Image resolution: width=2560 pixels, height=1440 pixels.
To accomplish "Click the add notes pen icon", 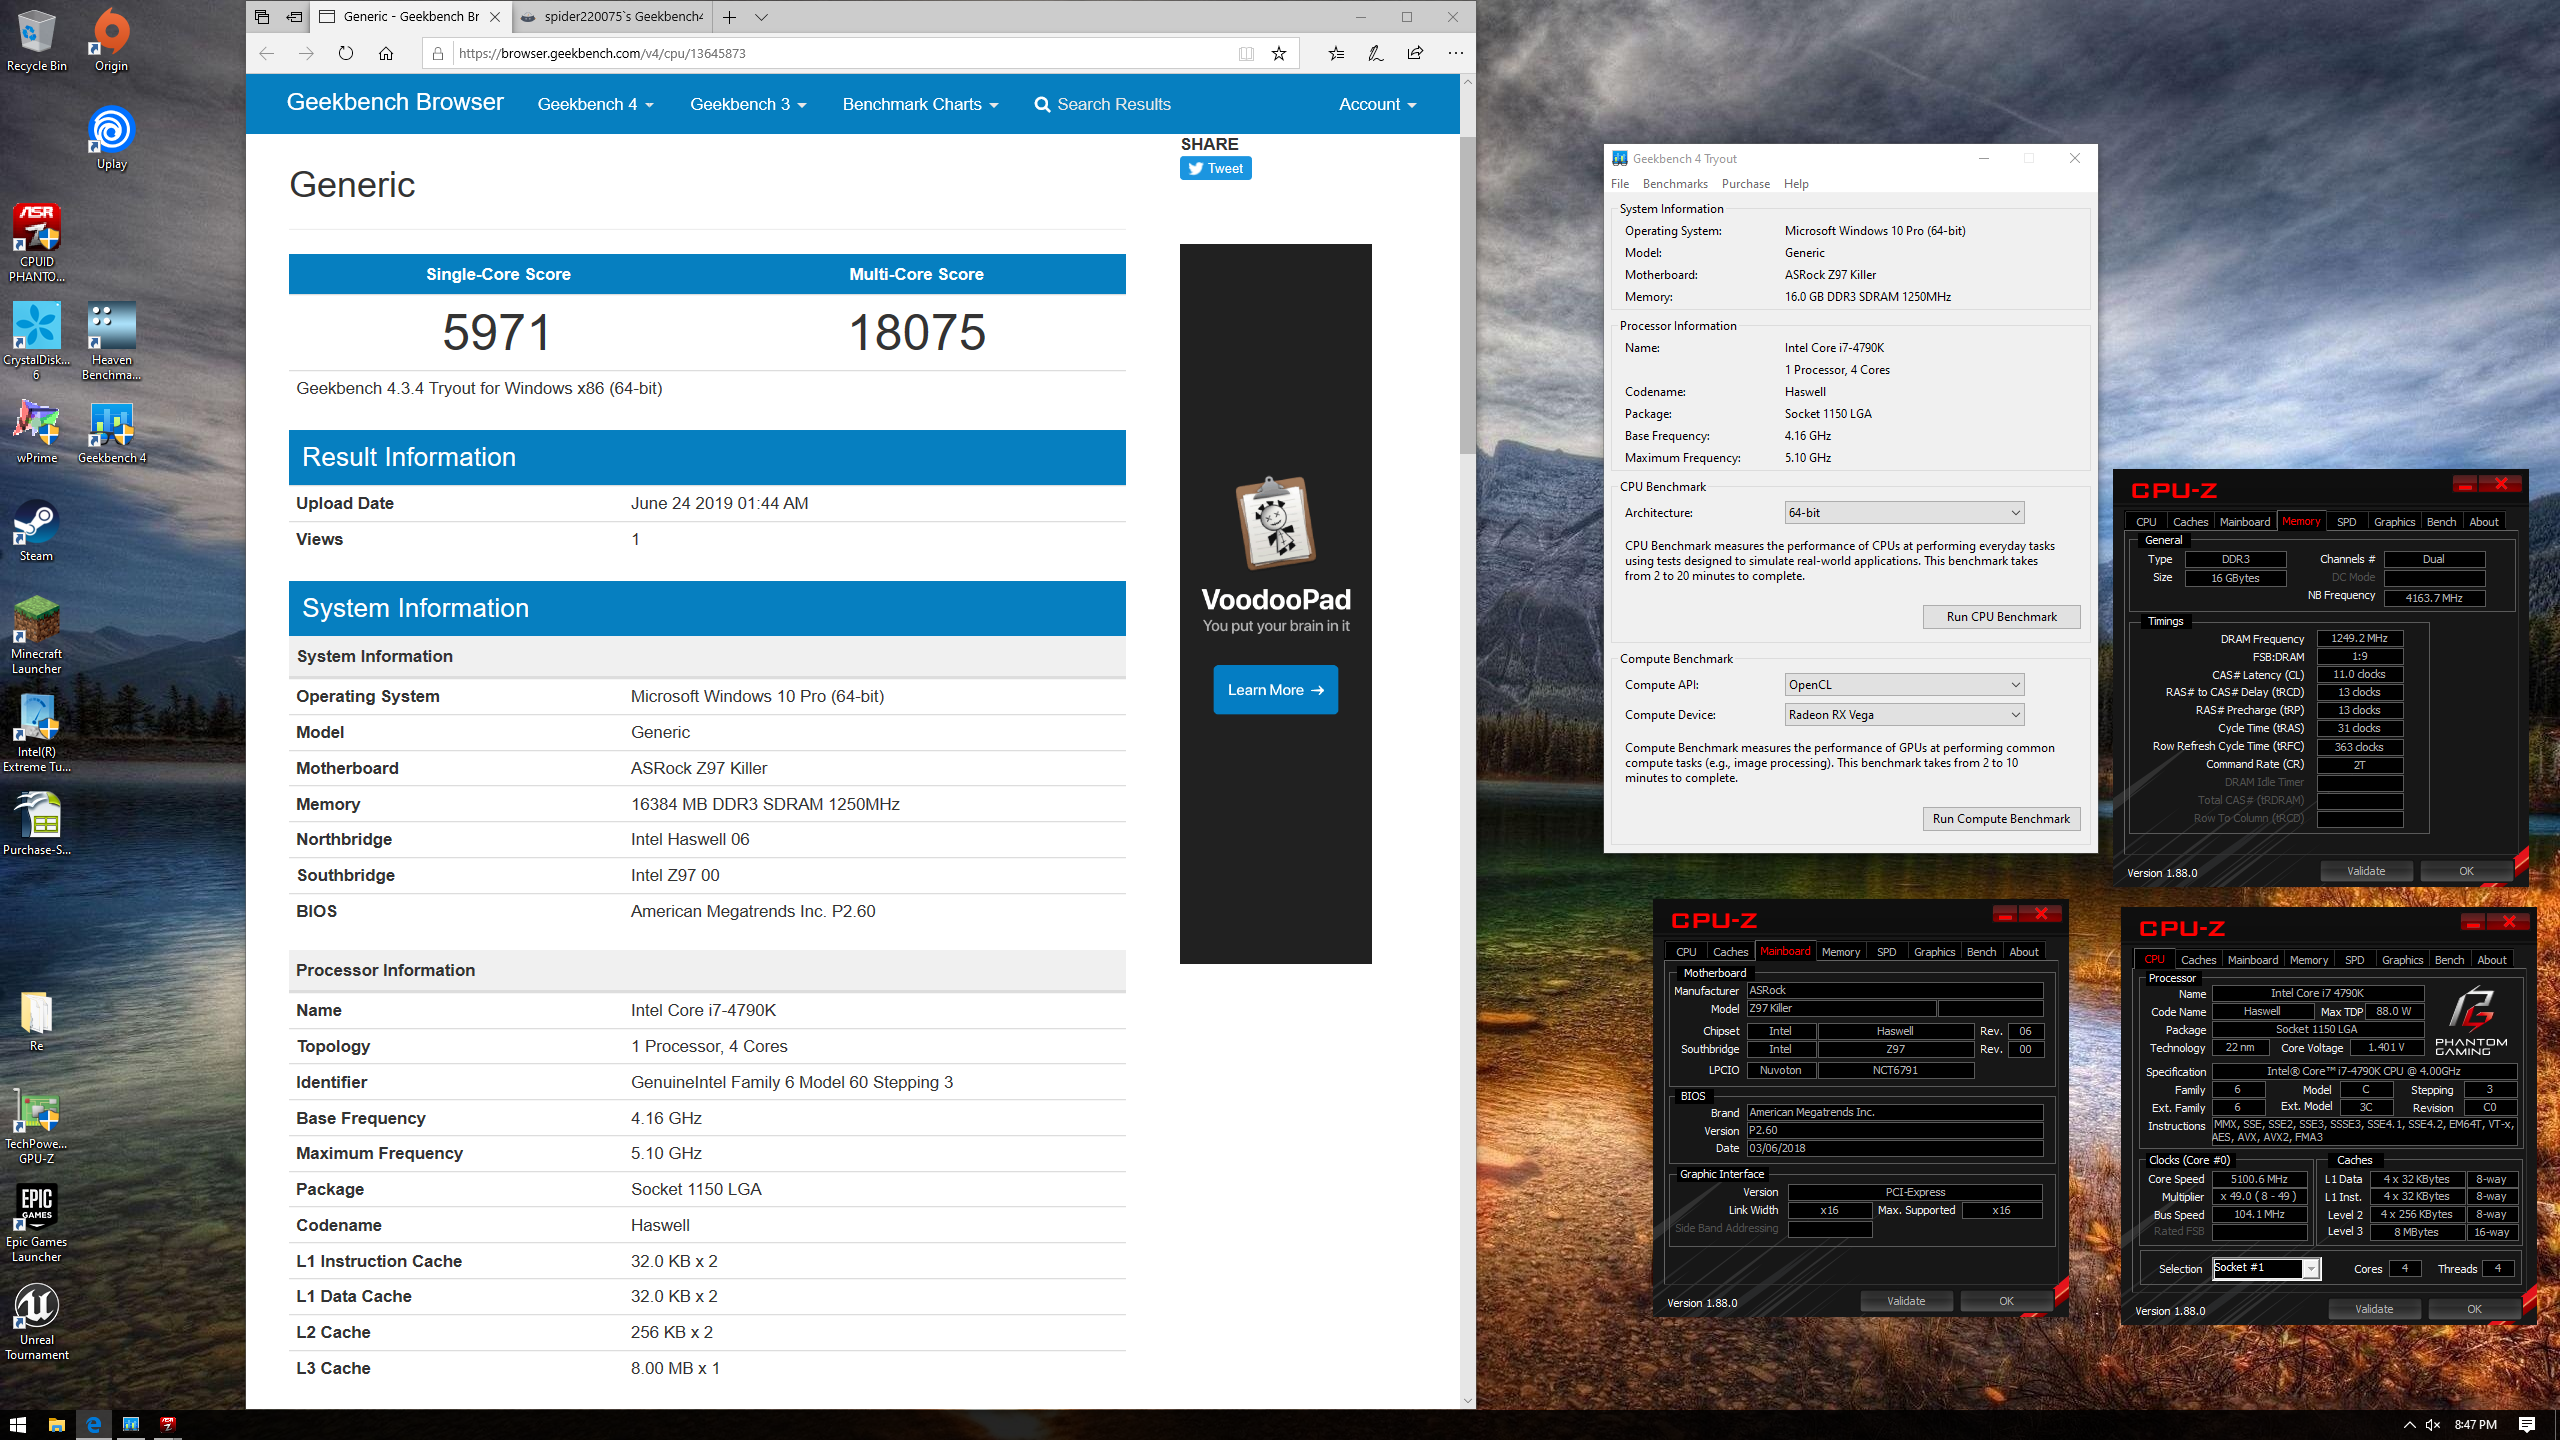I will (1376, 53).
